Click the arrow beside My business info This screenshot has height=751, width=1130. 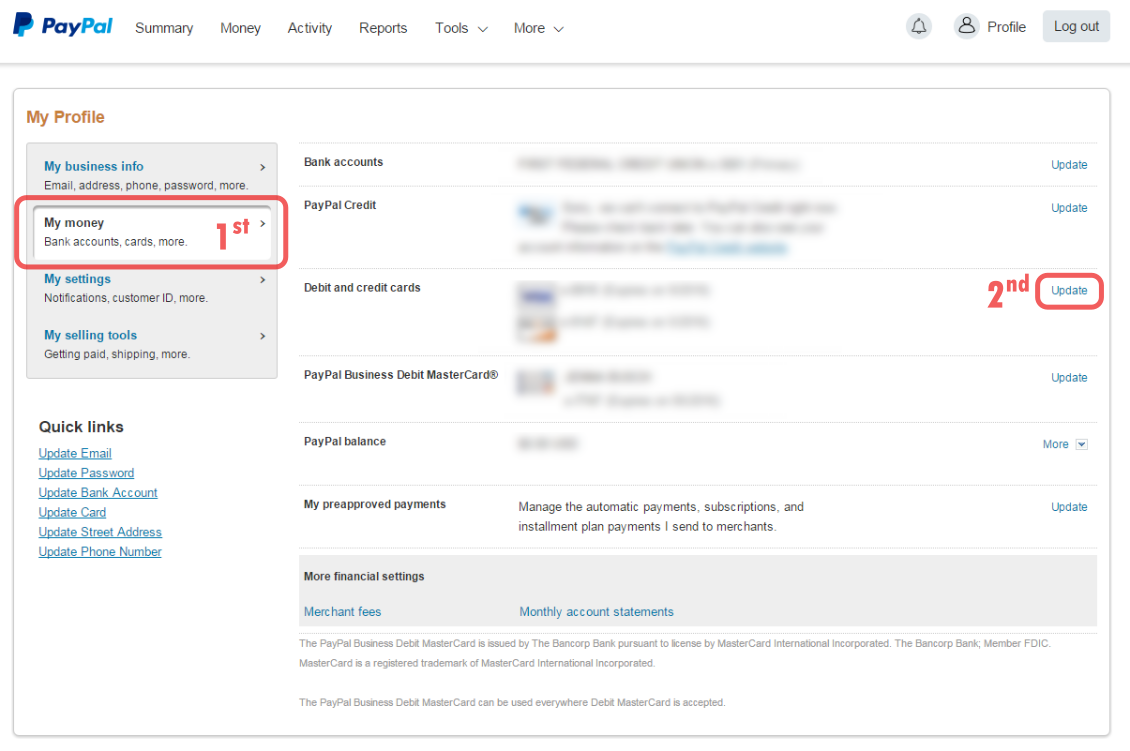tap(262, 167)
